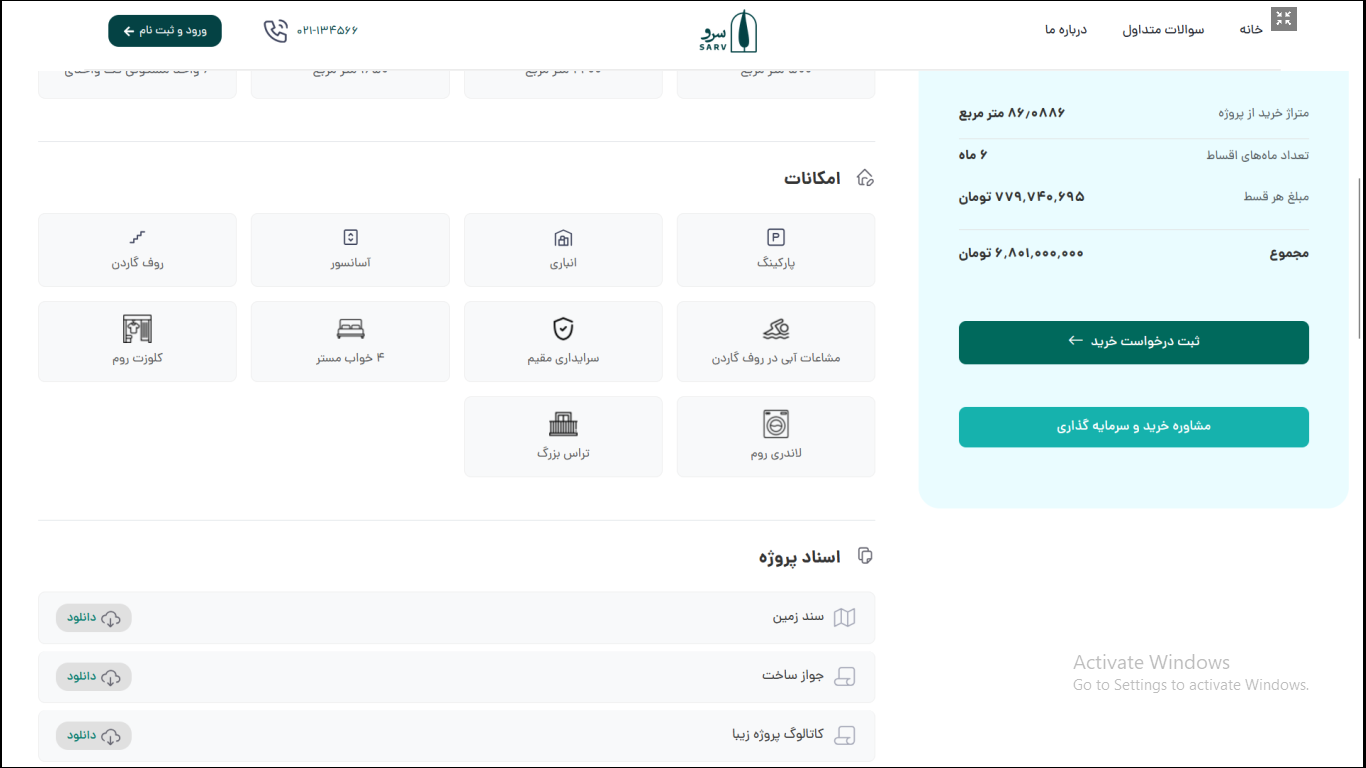Download the land deed (سند زمین) document
This screenshot has width=1366, height=768.
click(94, 618)
